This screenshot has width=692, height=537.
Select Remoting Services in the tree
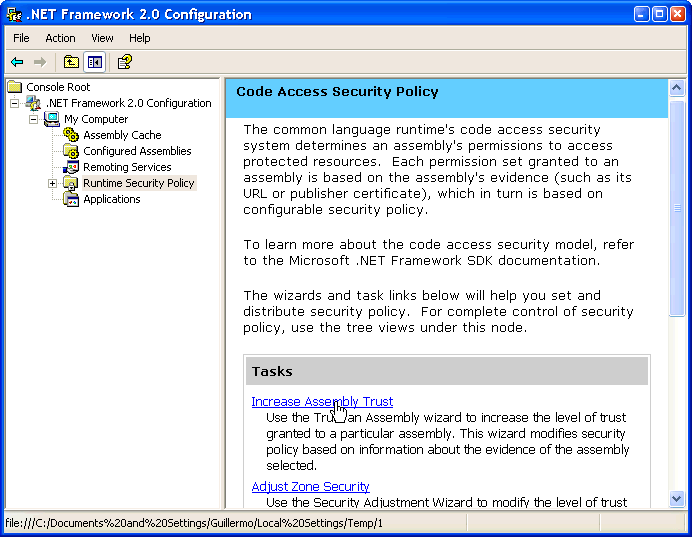pos(127,167)
